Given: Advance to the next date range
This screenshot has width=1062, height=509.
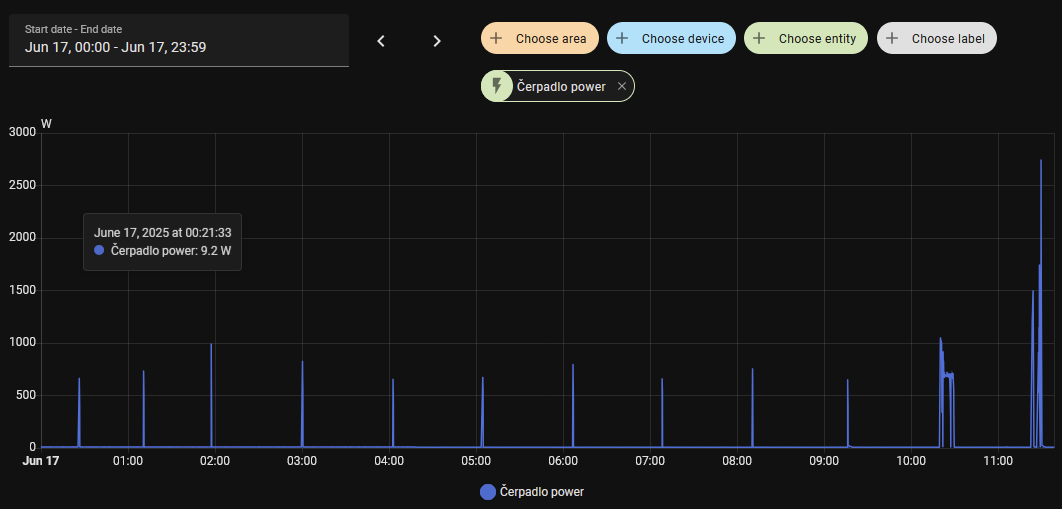Looking at the screenshot, I should [x=437, y=41].
